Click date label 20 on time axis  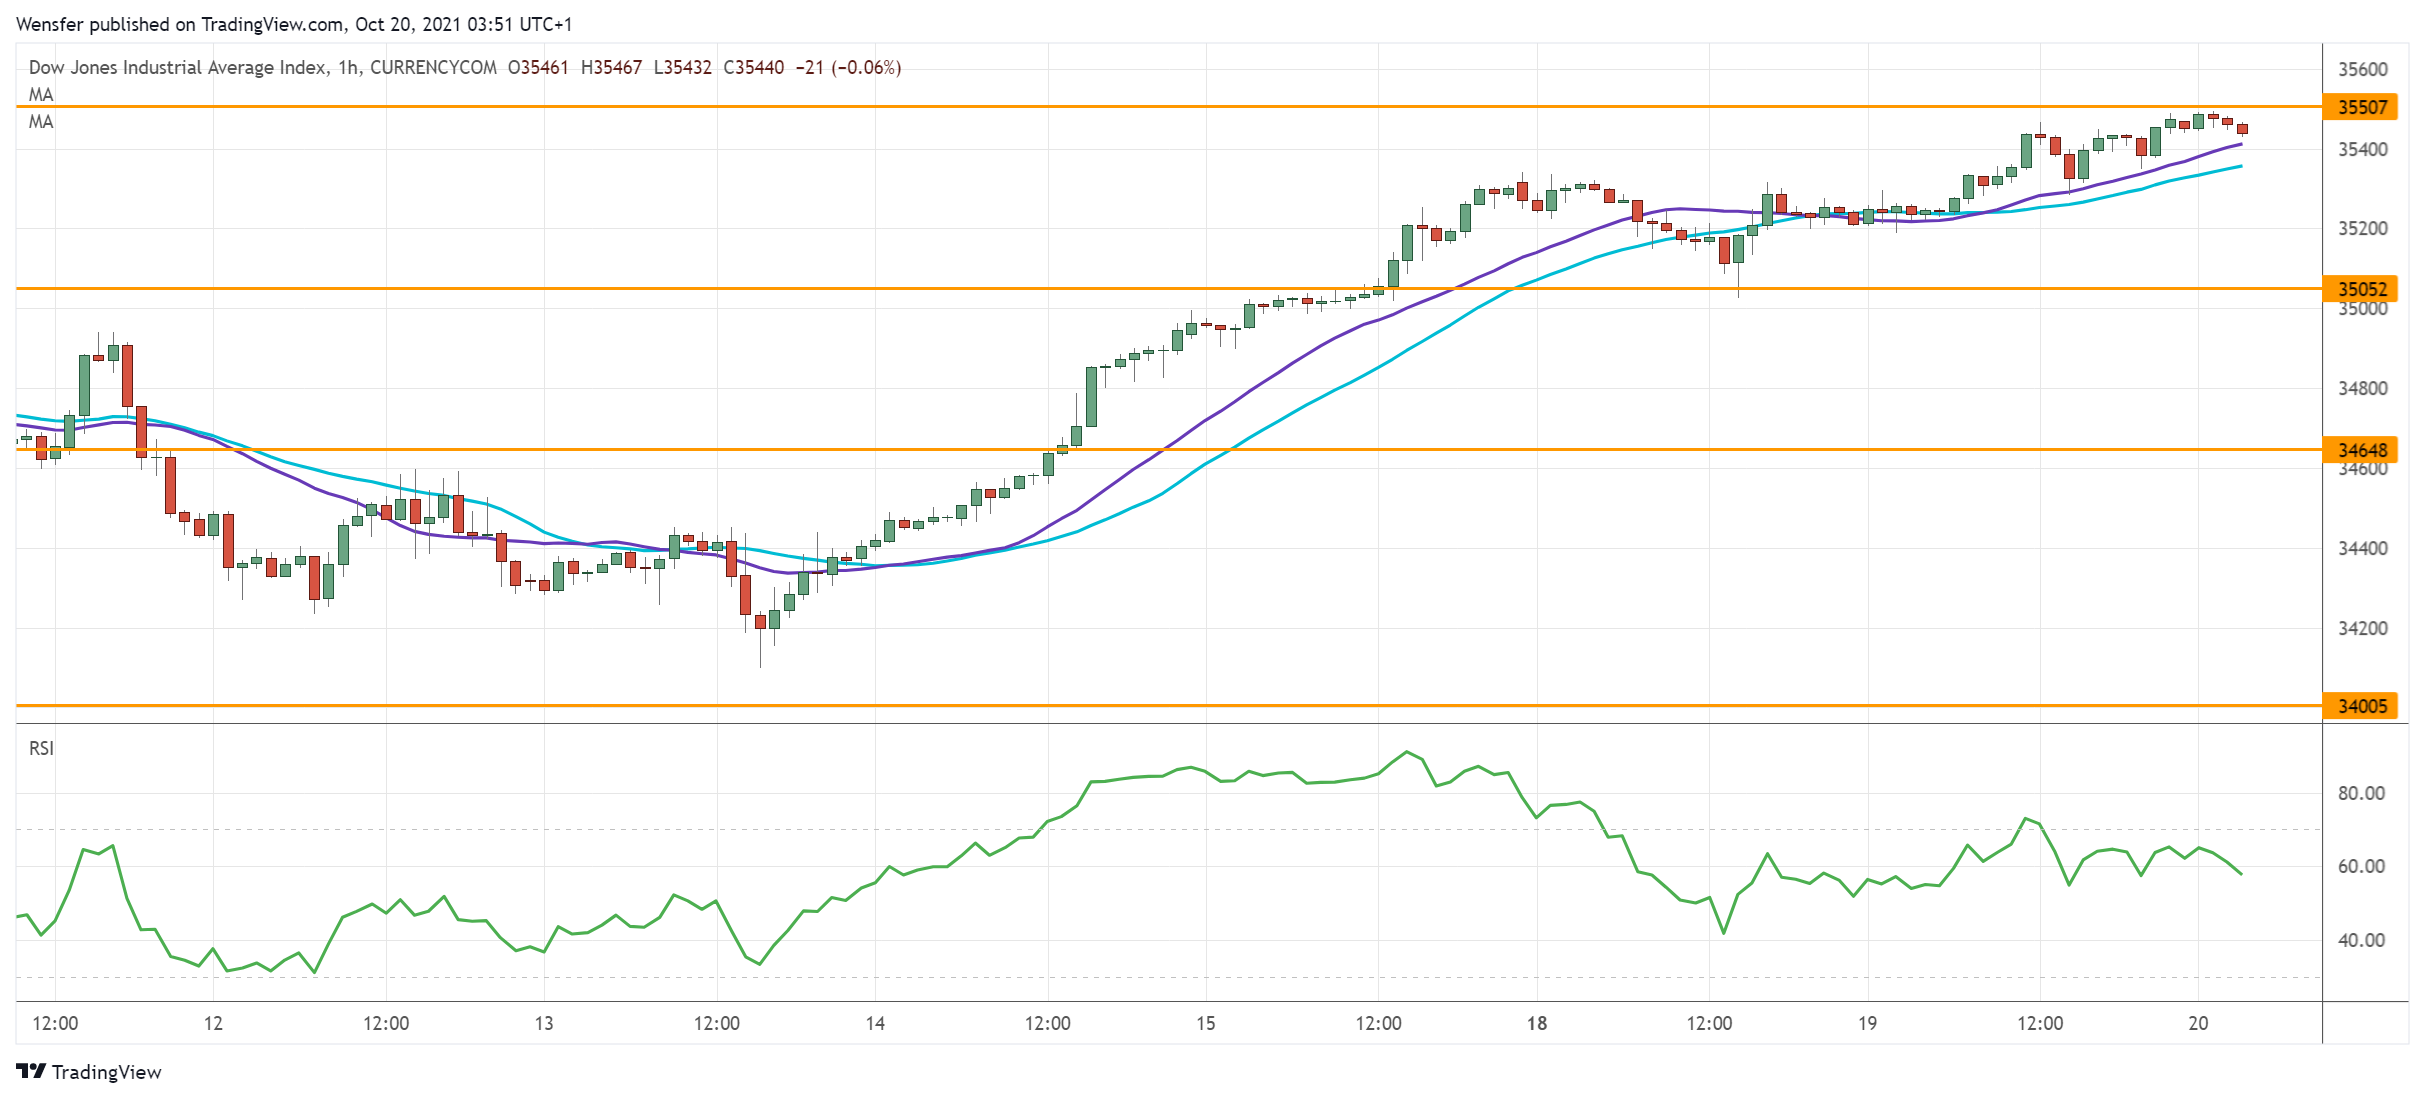pyautogui.click(x=2198, y=1023)
